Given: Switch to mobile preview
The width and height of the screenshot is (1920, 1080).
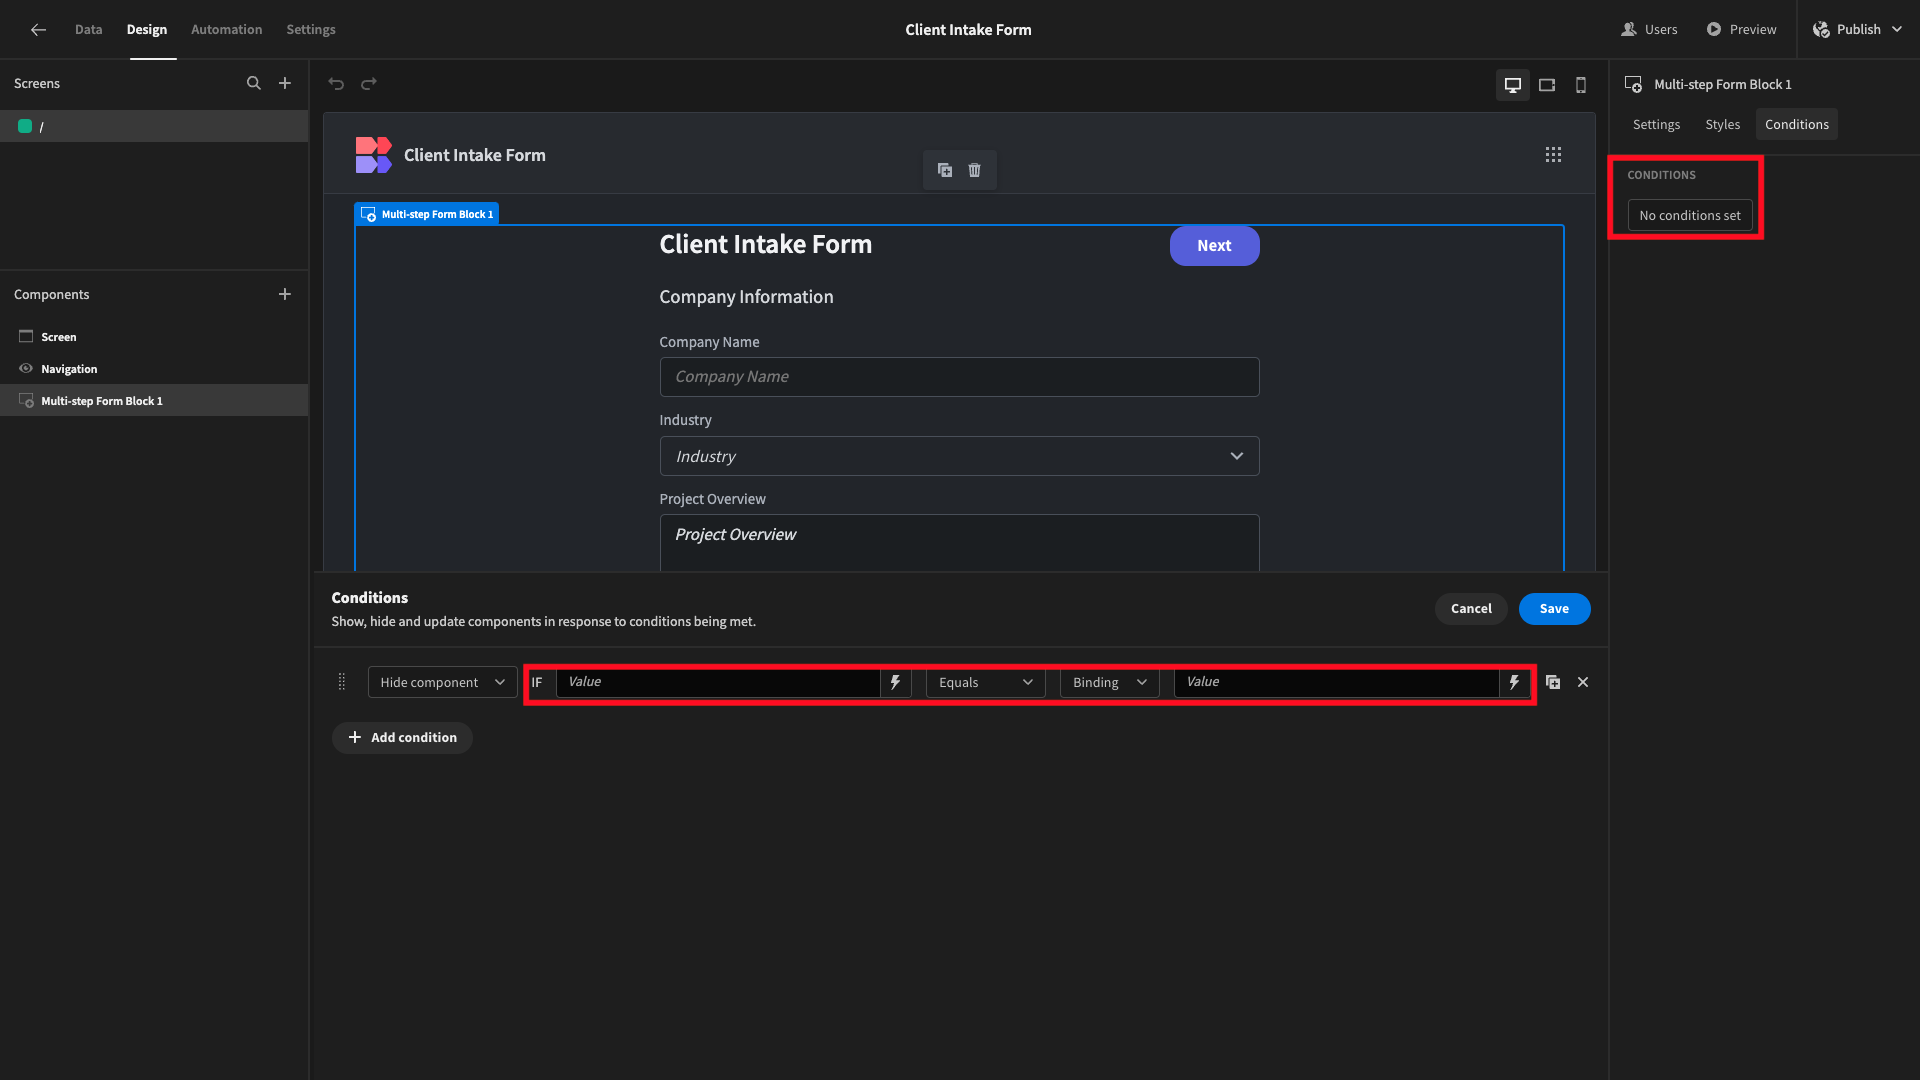Looking at the screenshot, I should pyautogui.click(x=1581, y=85).
